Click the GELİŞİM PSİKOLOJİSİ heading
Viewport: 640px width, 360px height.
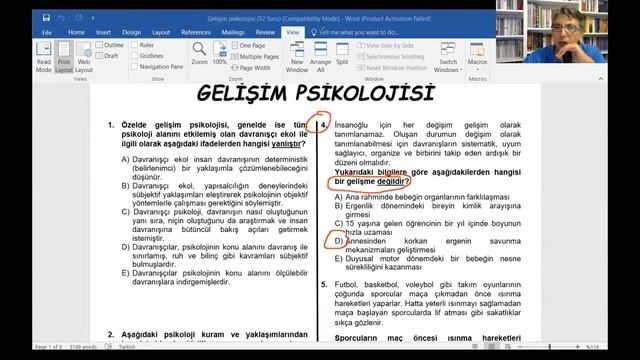(x=316, y=93)
